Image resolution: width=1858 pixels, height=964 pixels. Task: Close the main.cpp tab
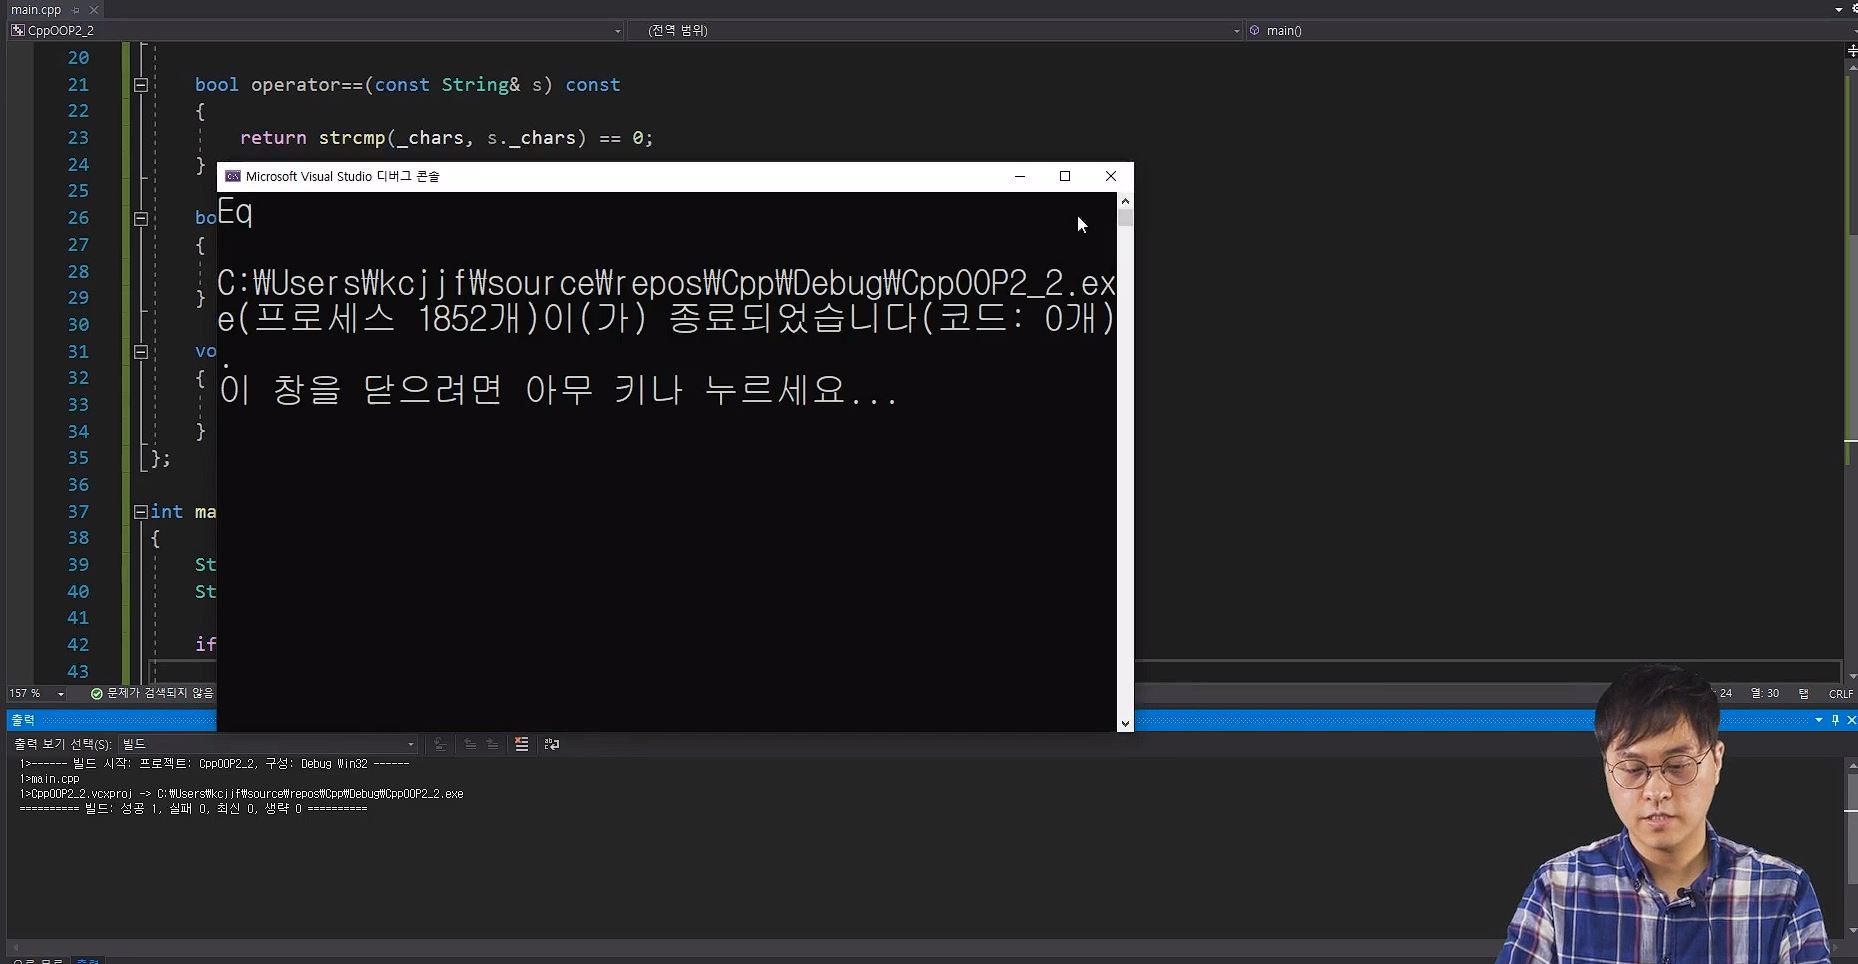coord(94,10)
